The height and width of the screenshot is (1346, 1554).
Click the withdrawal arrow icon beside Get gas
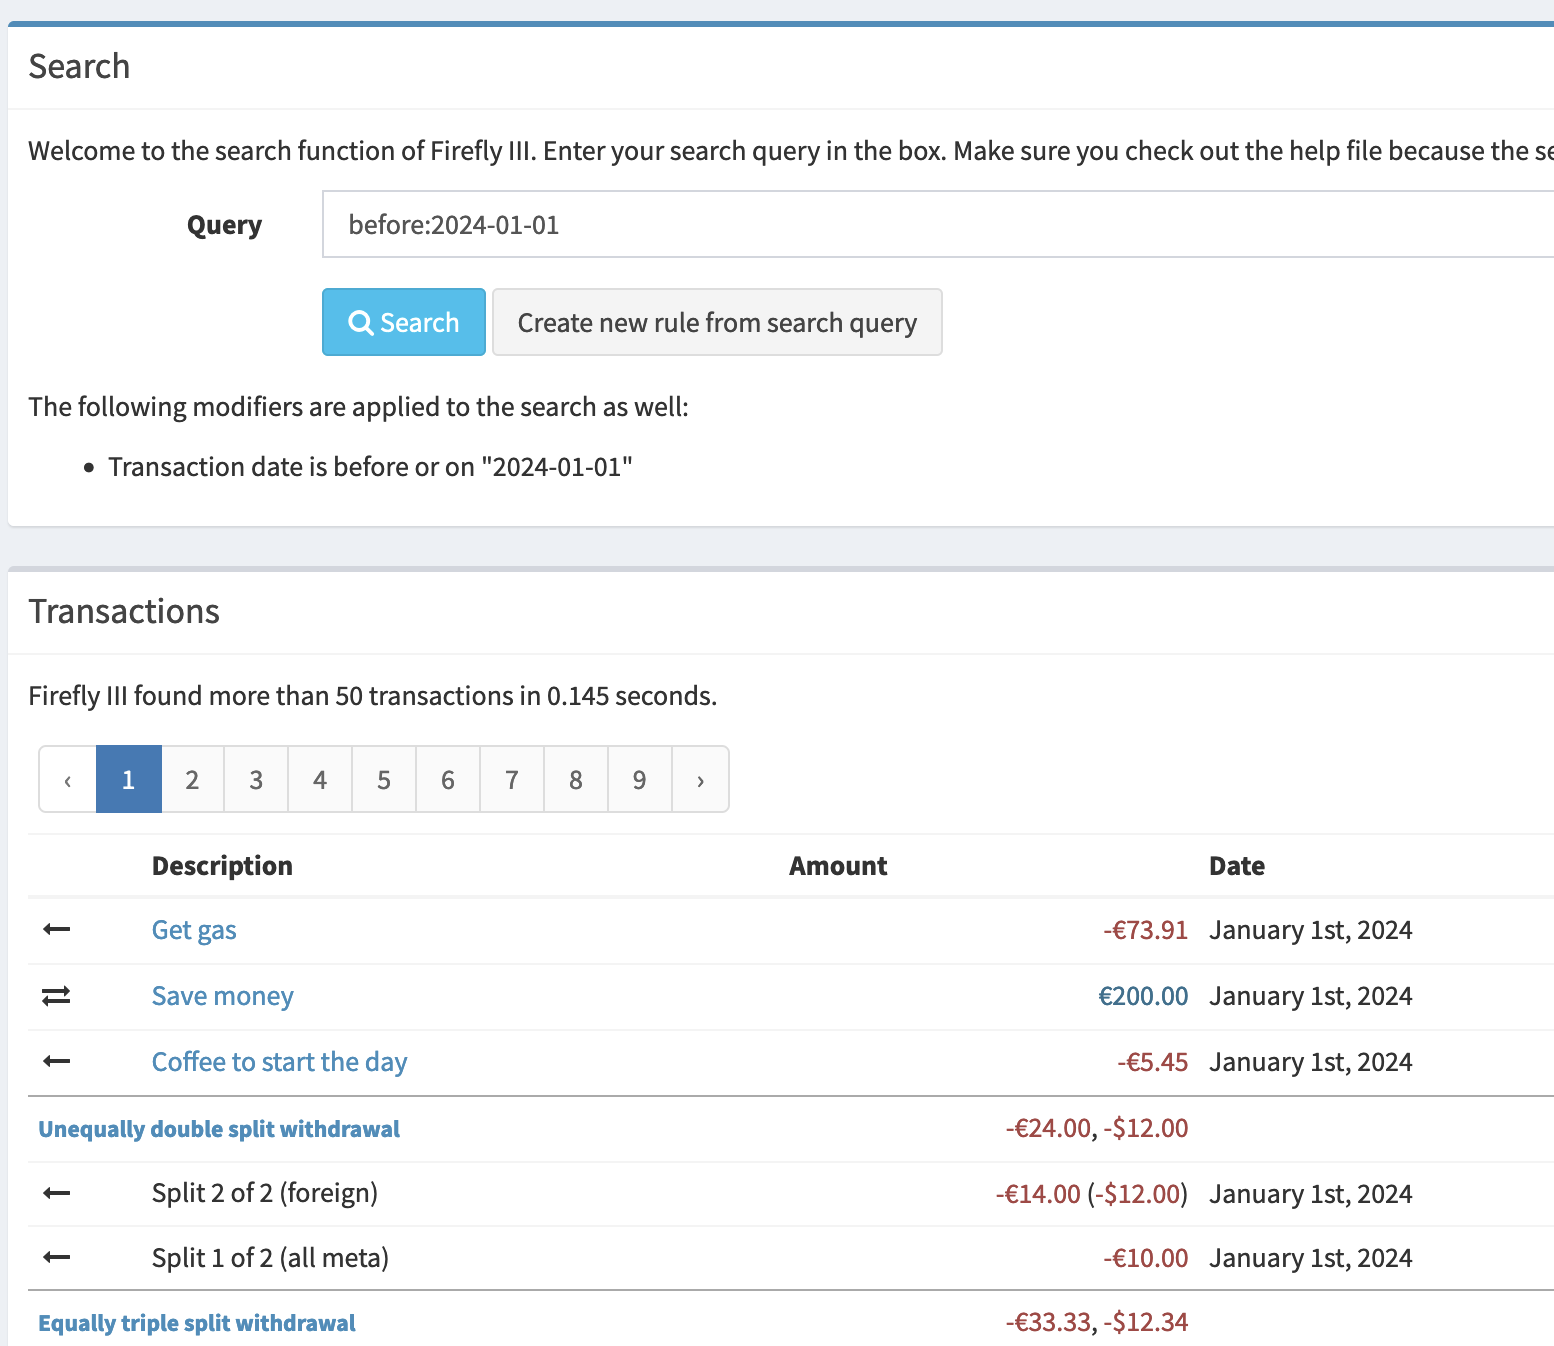56,929
